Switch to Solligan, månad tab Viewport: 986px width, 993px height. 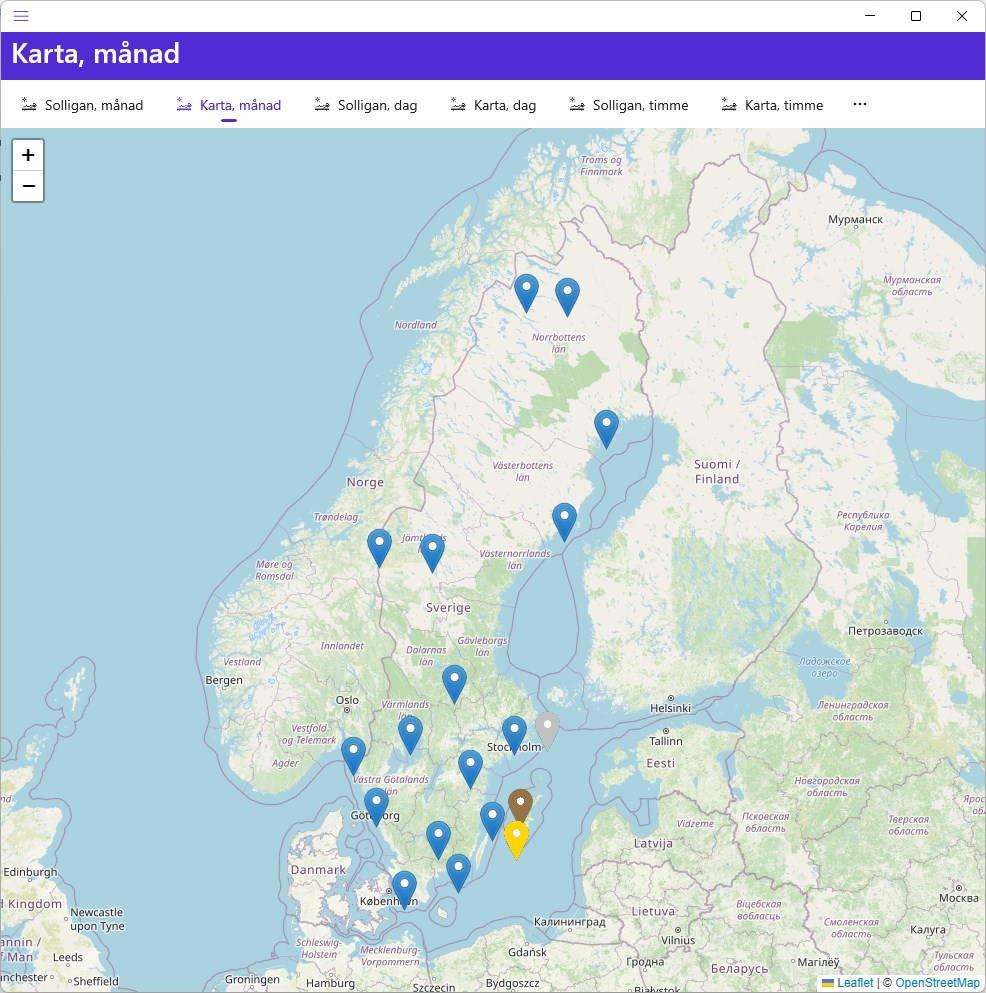(82, 105)
